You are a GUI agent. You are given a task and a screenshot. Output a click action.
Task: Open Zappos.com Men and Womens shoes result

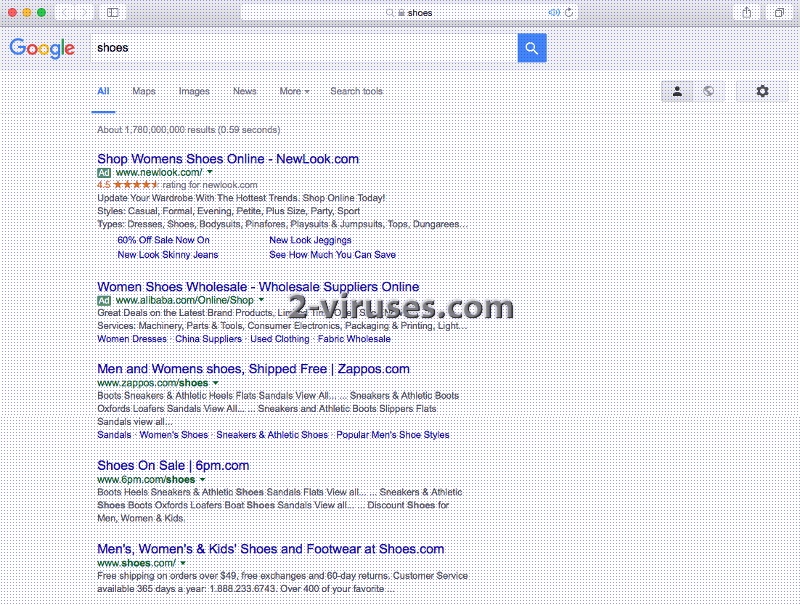253,369
